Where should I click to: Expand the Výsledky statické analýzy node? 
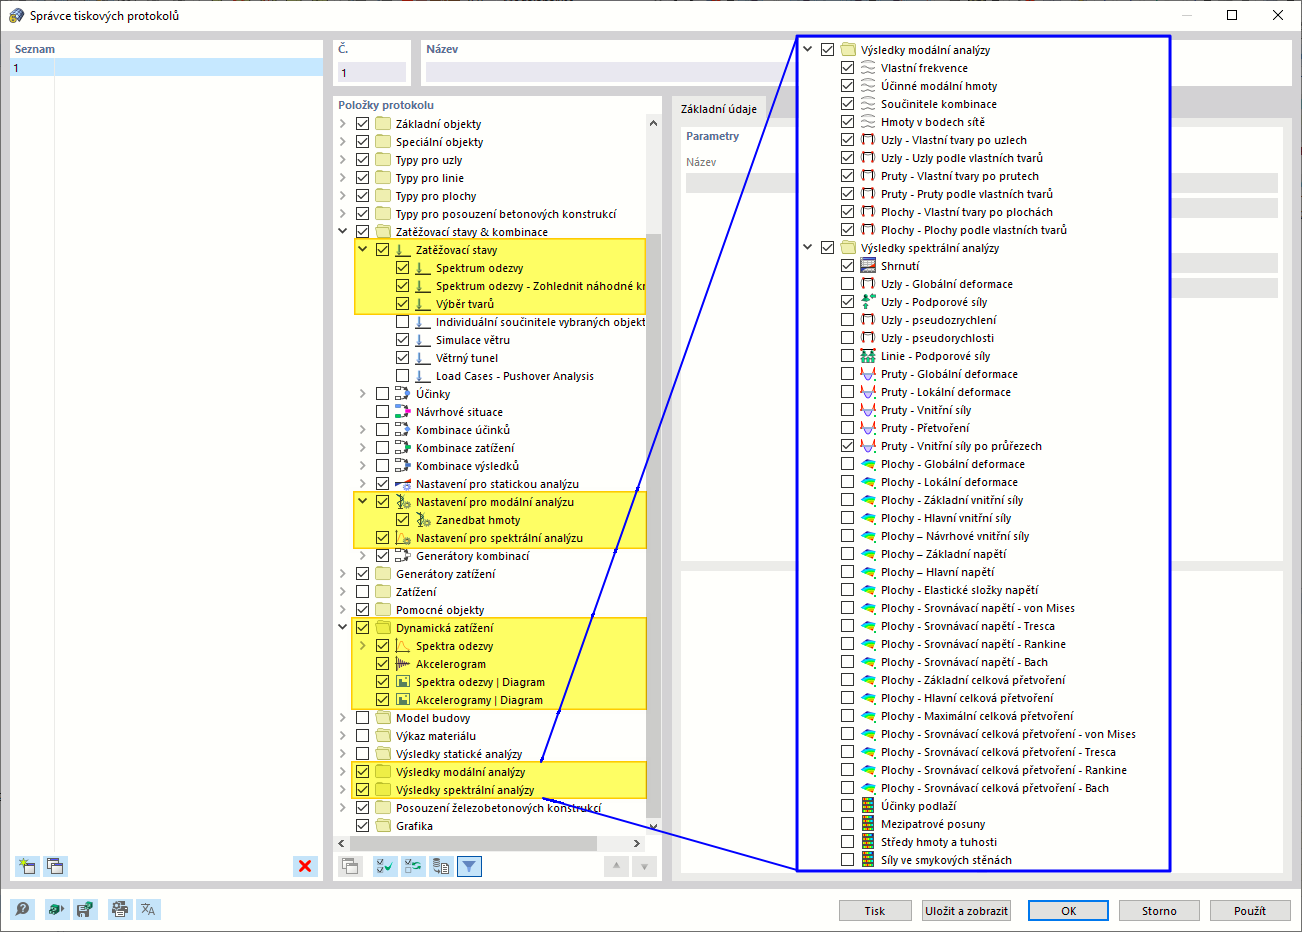coord(343,754)
